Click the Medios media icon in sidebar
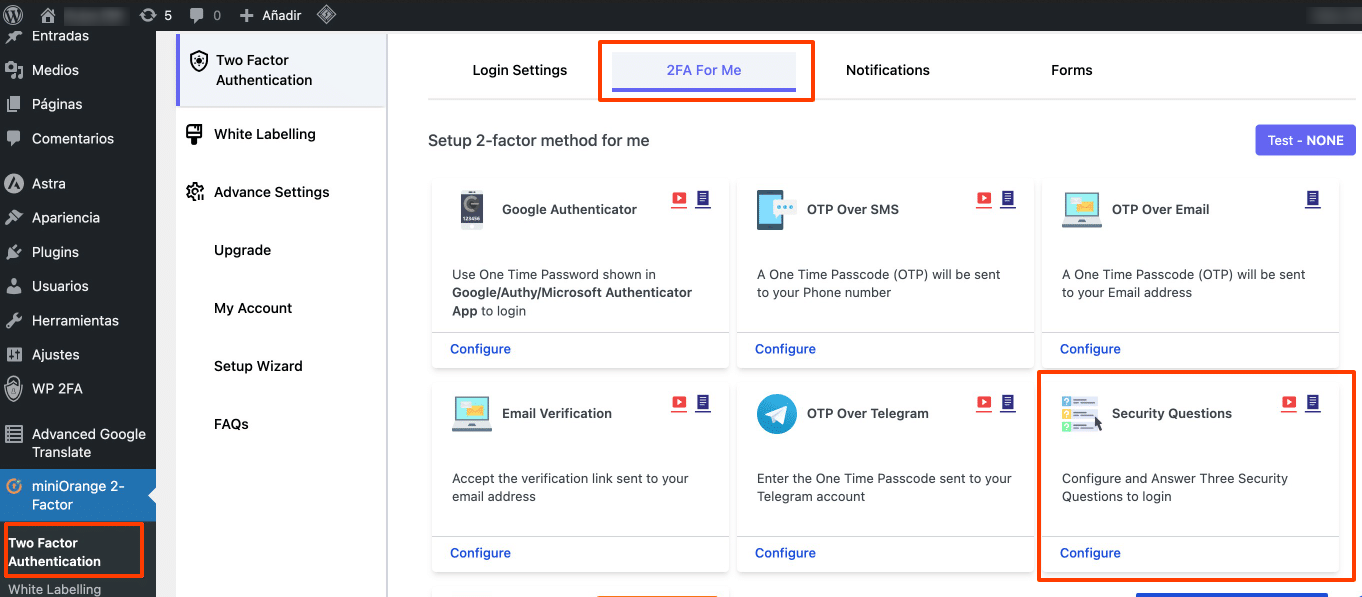The image size is (1362, 597). coord(14,70)
